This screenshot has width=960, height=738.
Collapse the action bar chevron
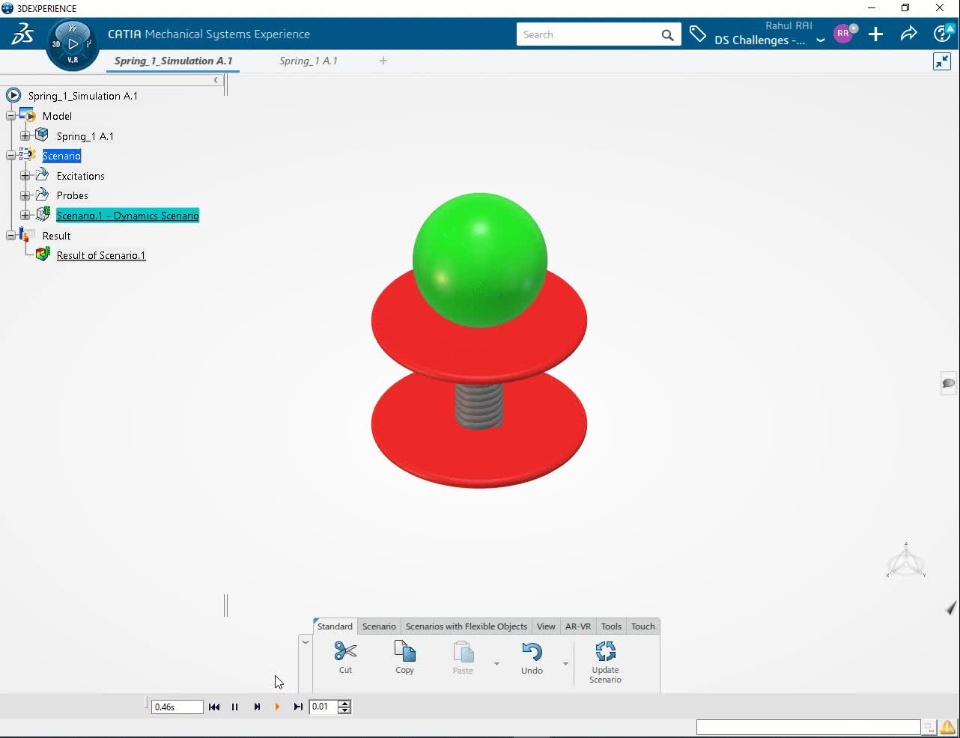tap(305, 642)
